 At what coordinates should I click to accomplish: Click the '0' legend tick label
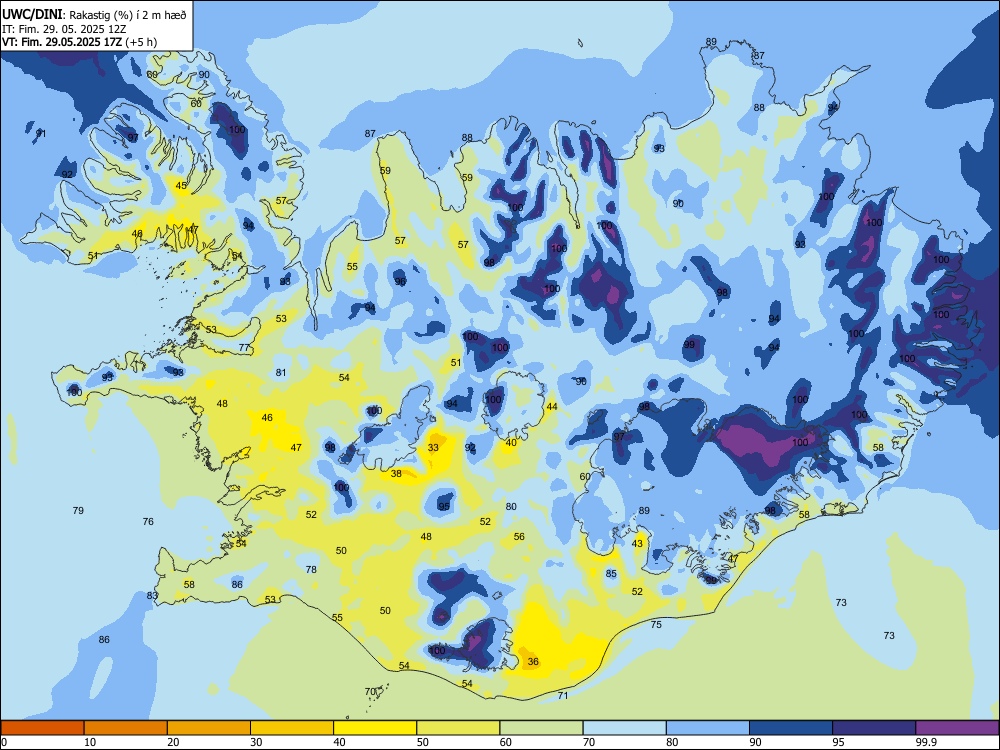click(4, 742)
